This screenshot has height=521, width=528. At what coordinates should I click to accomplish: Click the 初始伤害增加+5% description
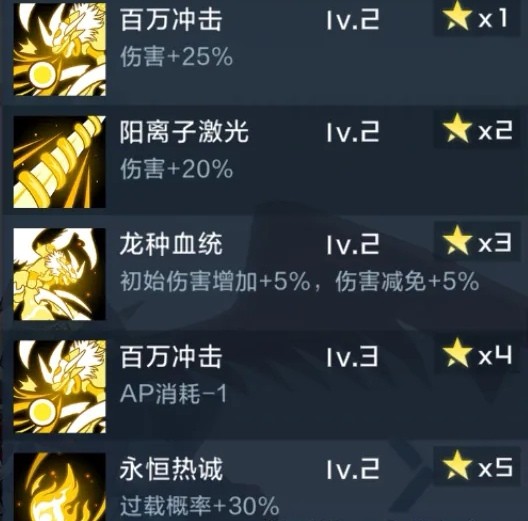[215, 281]
